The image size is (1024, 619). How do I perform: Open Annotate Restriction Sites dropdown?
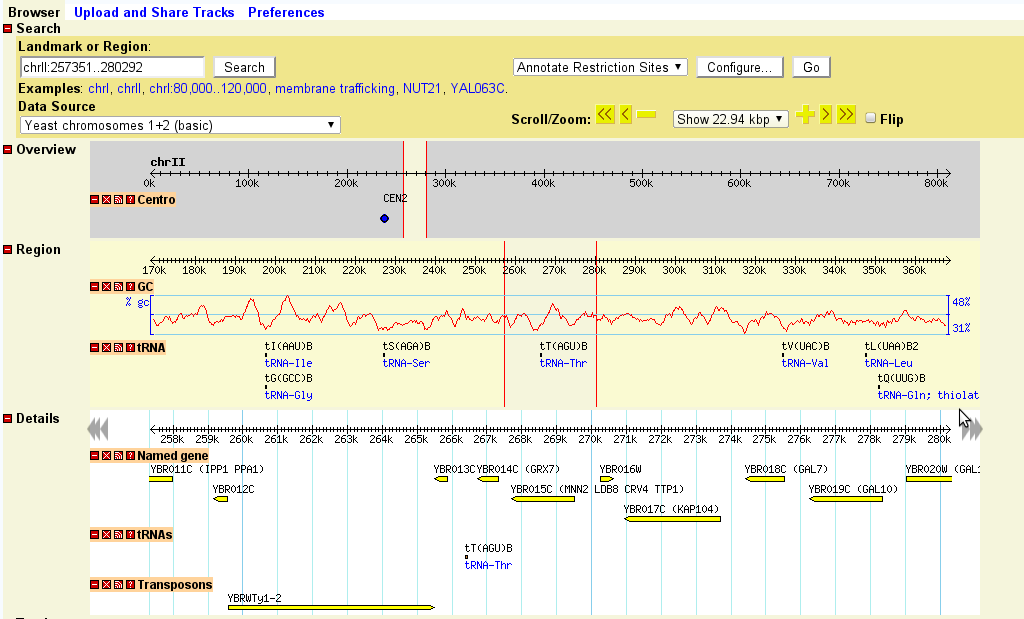click(x=600, y=67)
